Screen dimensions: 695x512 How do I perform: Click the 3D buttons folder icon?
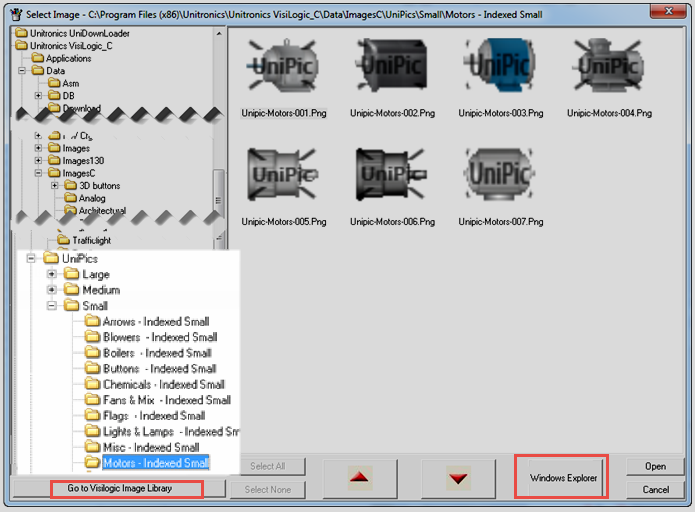[70, 185]
